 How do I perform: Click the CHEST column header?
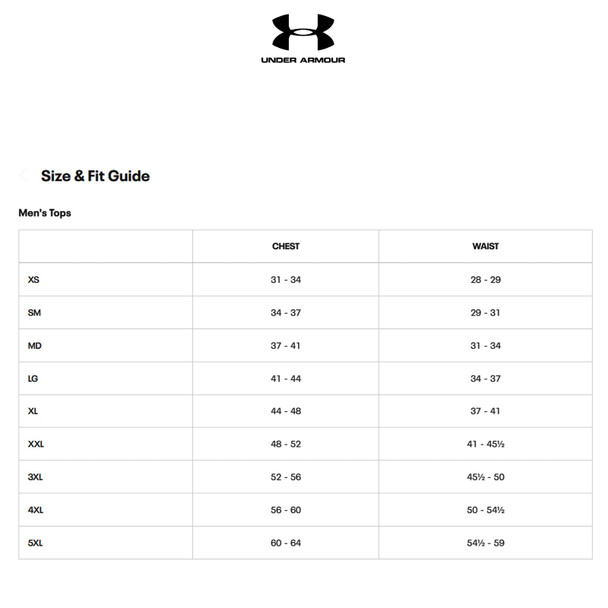(x=286, y=246)
